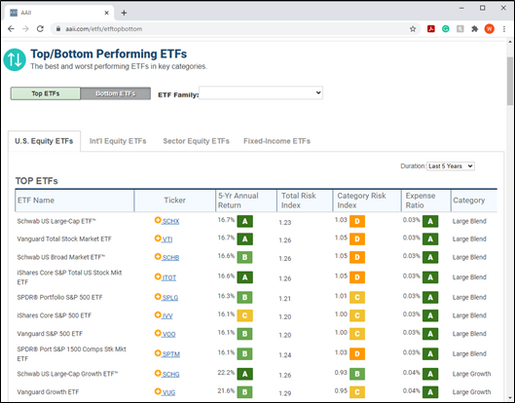
Task: Bookmark page with the star icon
Action: coord(413,29)
